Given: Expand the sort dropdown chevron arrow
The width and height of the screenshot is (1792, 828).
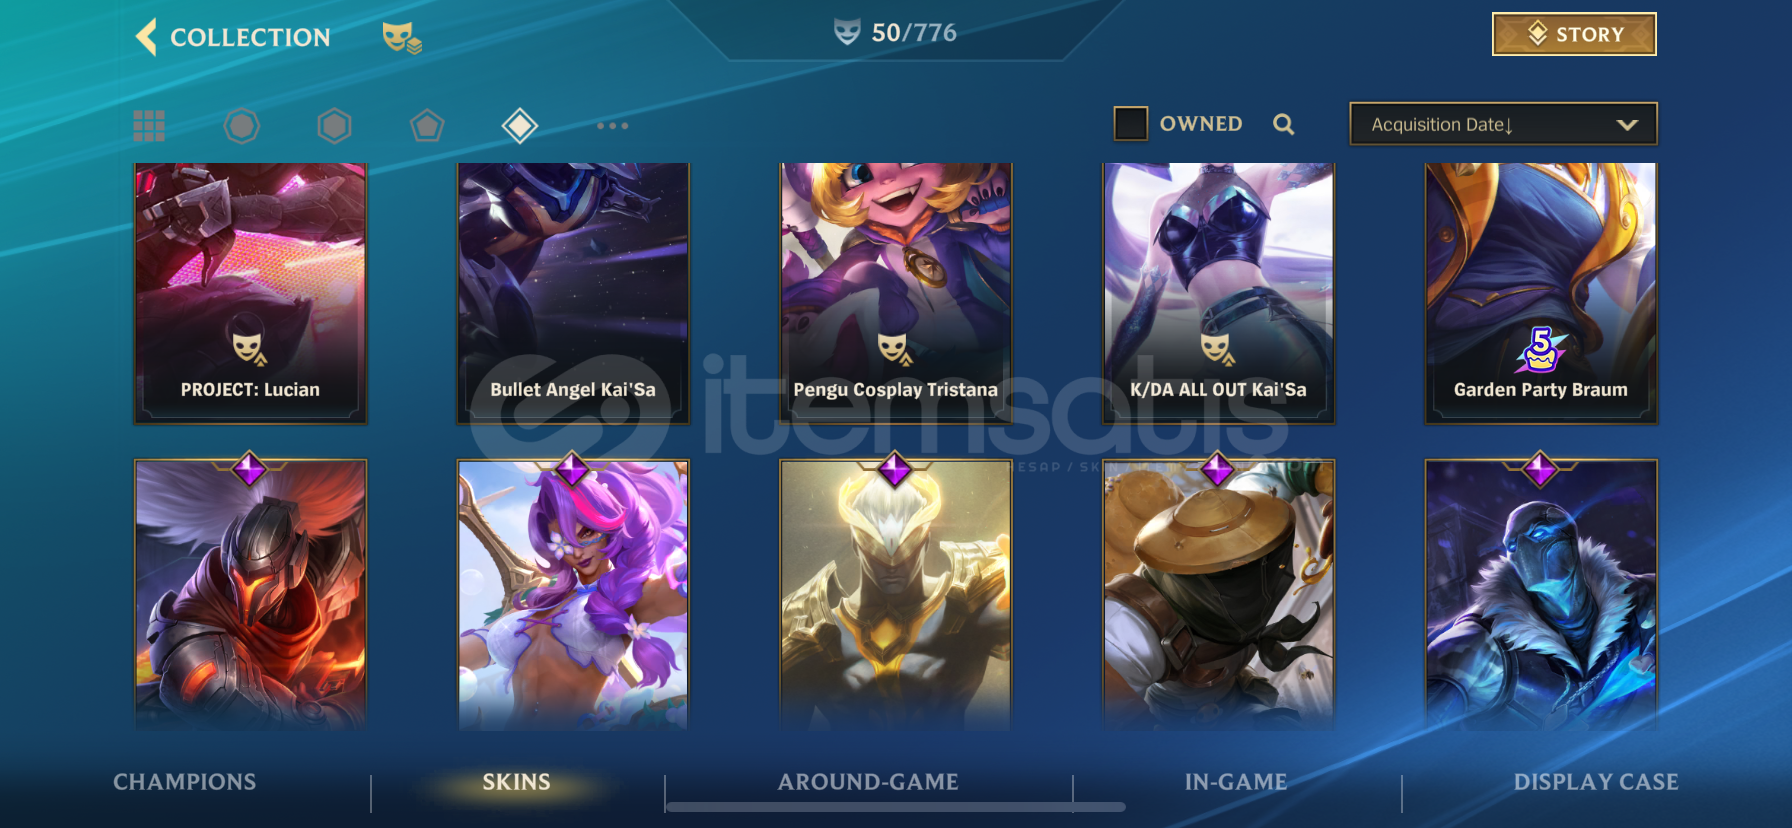Looking at the screenshot, I should point(1627,125).
